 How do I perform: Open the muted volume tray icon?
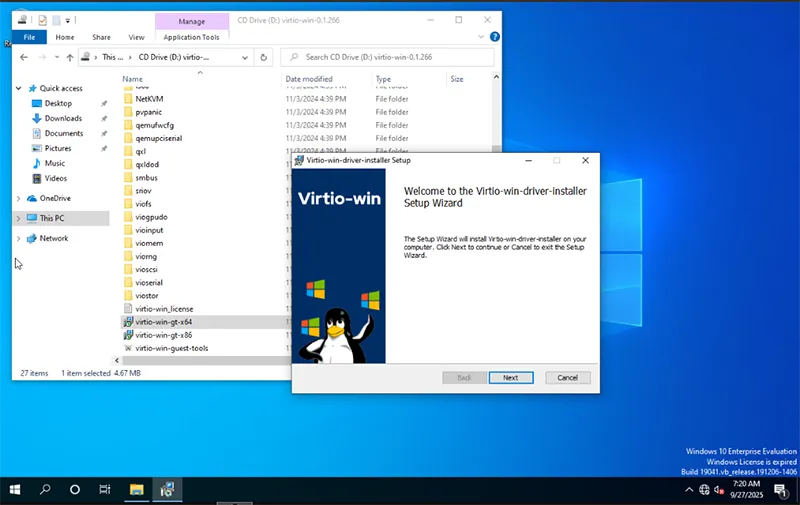[719, 490]
